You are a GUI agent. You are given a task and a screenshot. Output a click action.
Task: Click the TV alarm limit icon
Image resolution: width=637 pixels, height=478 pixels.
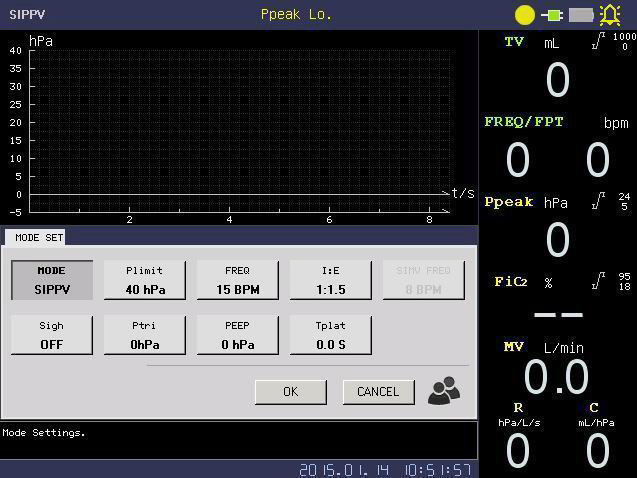598,42
